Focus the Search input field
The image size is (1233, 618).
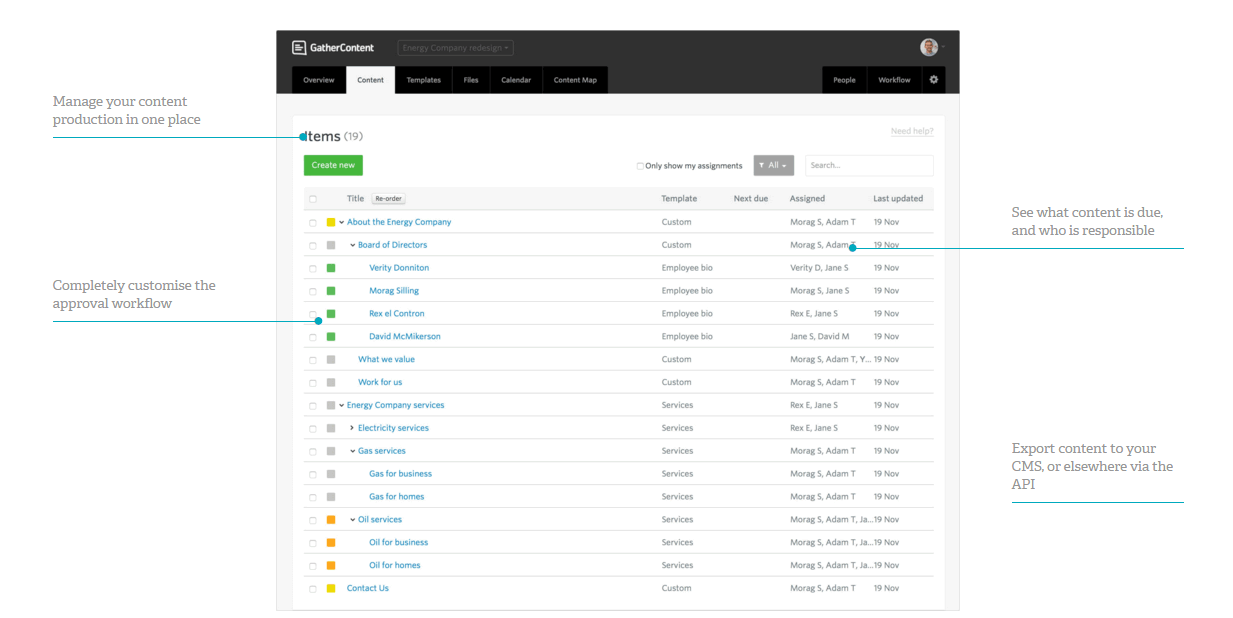point(869,165)
